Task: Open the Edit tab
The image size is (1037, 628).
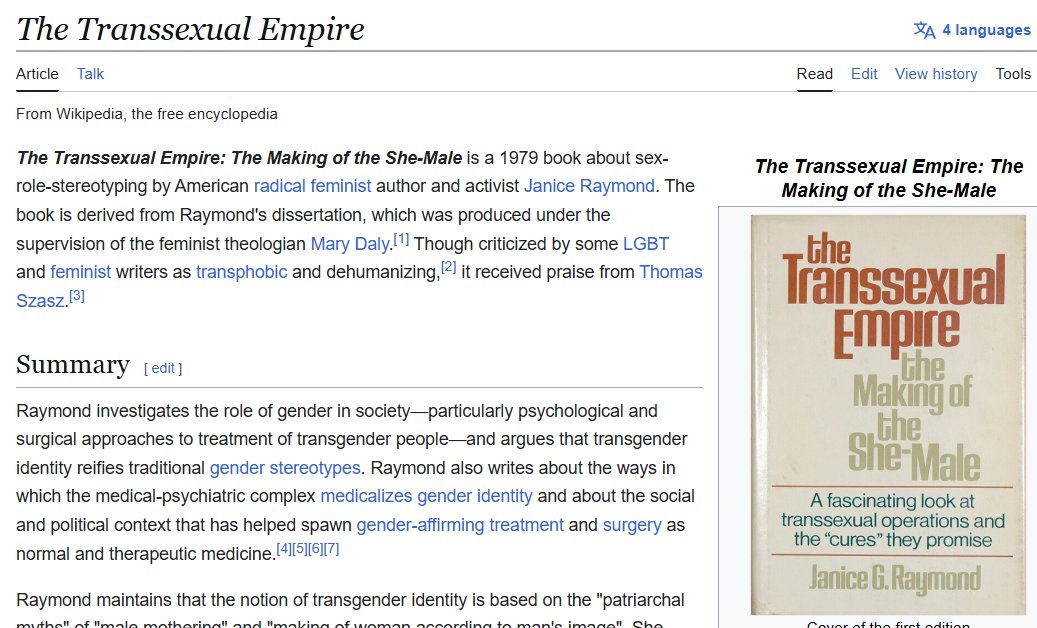Action: (864, 74)
